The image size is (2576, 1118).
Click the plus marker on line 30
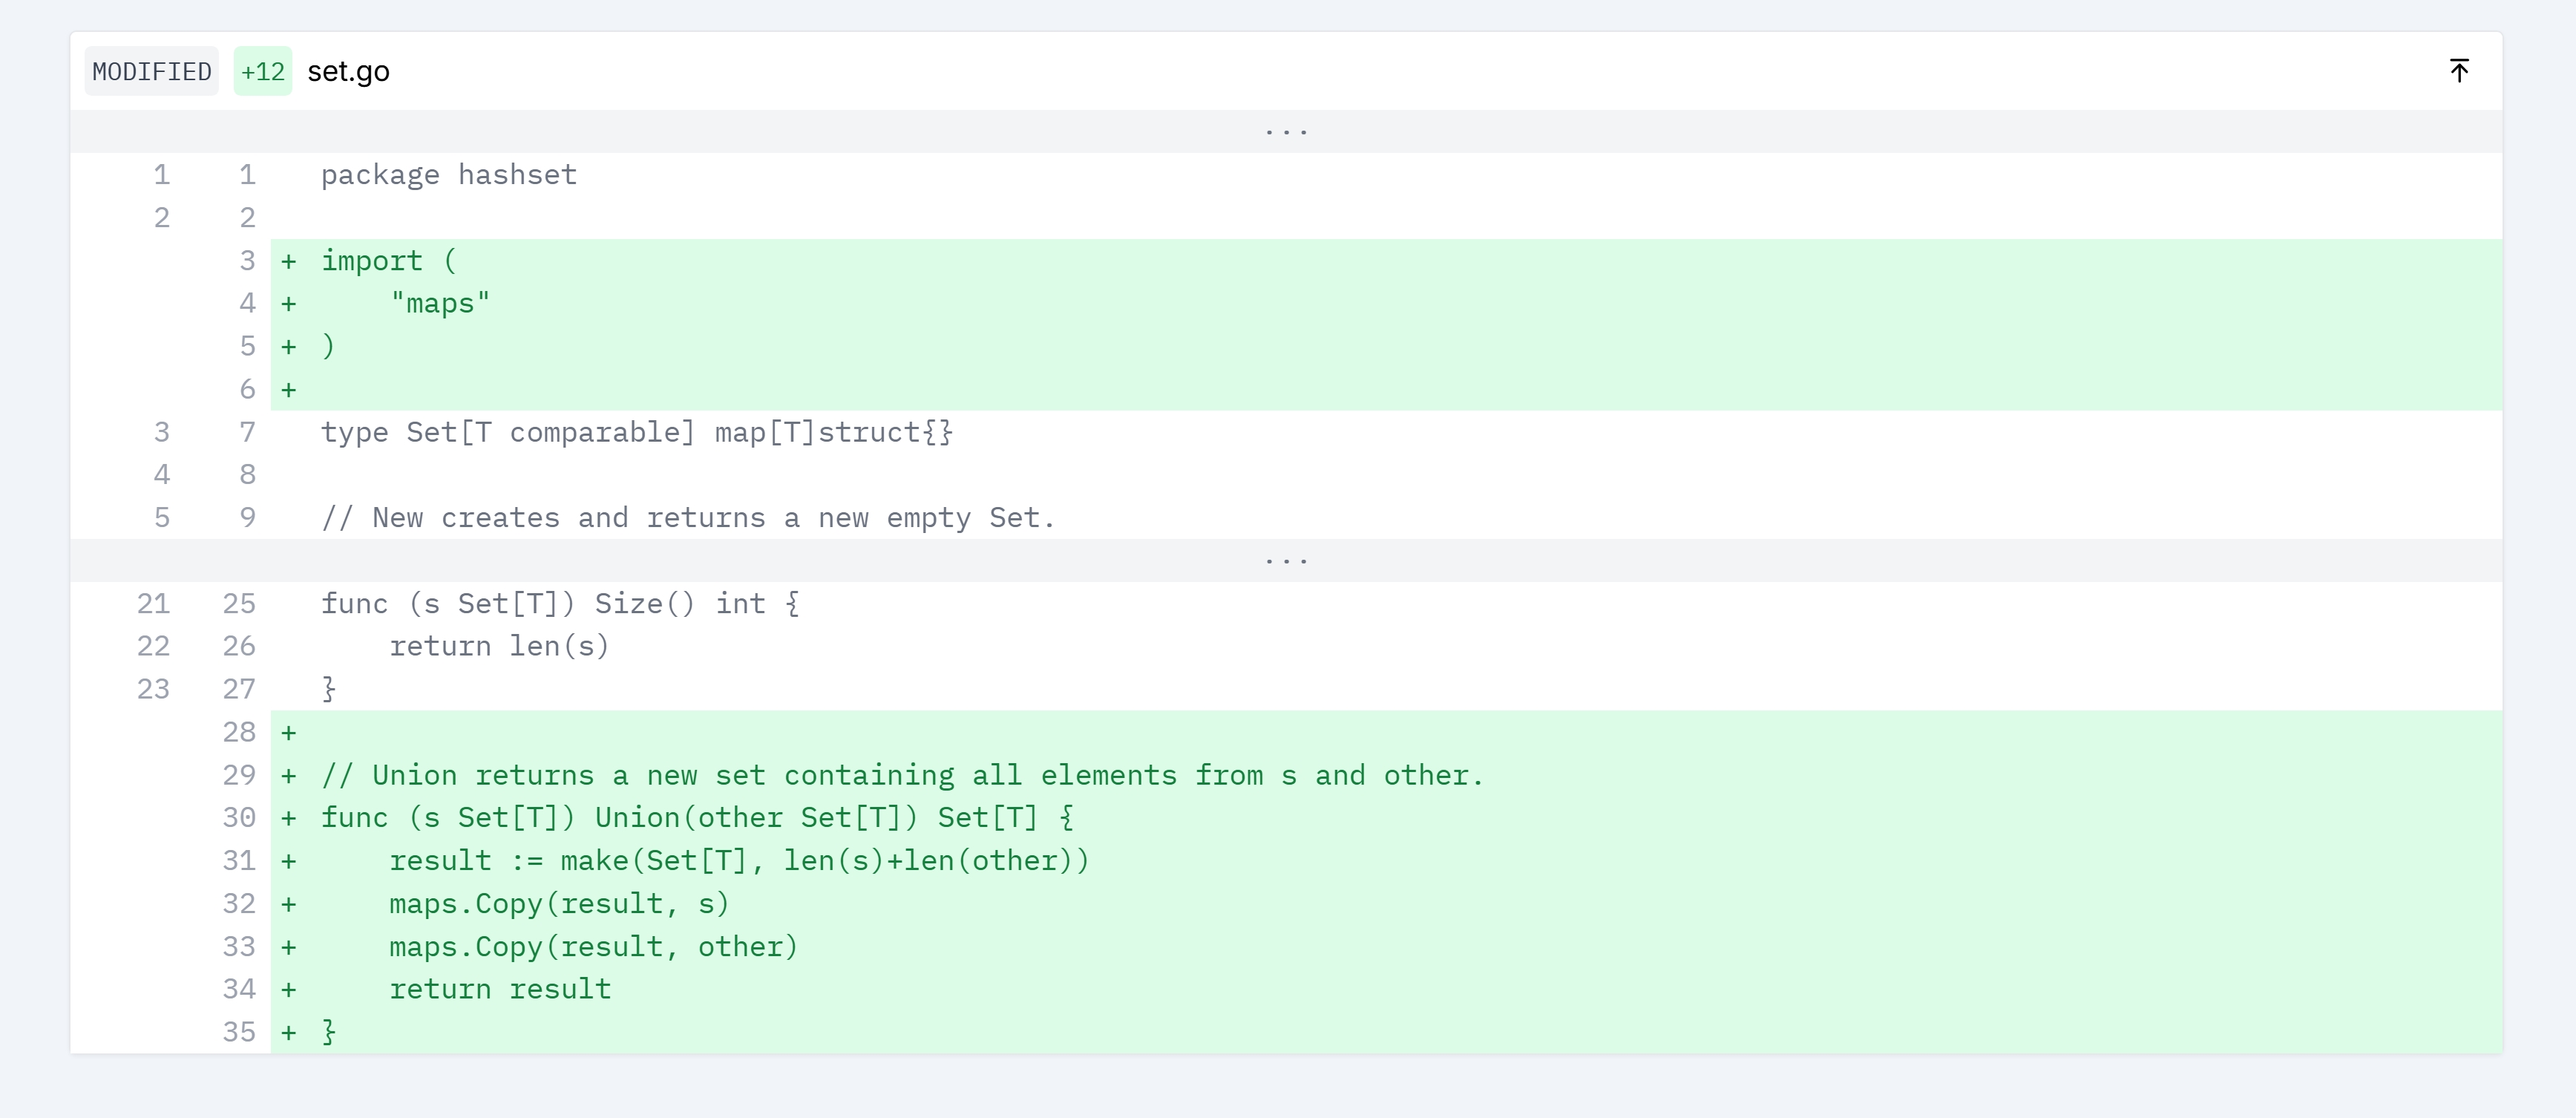coord(289,818)
